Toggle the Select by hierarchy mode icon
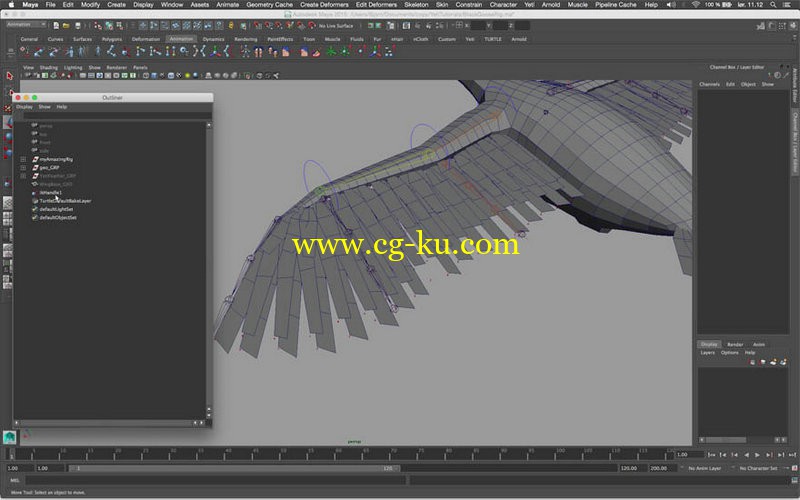 98,25
